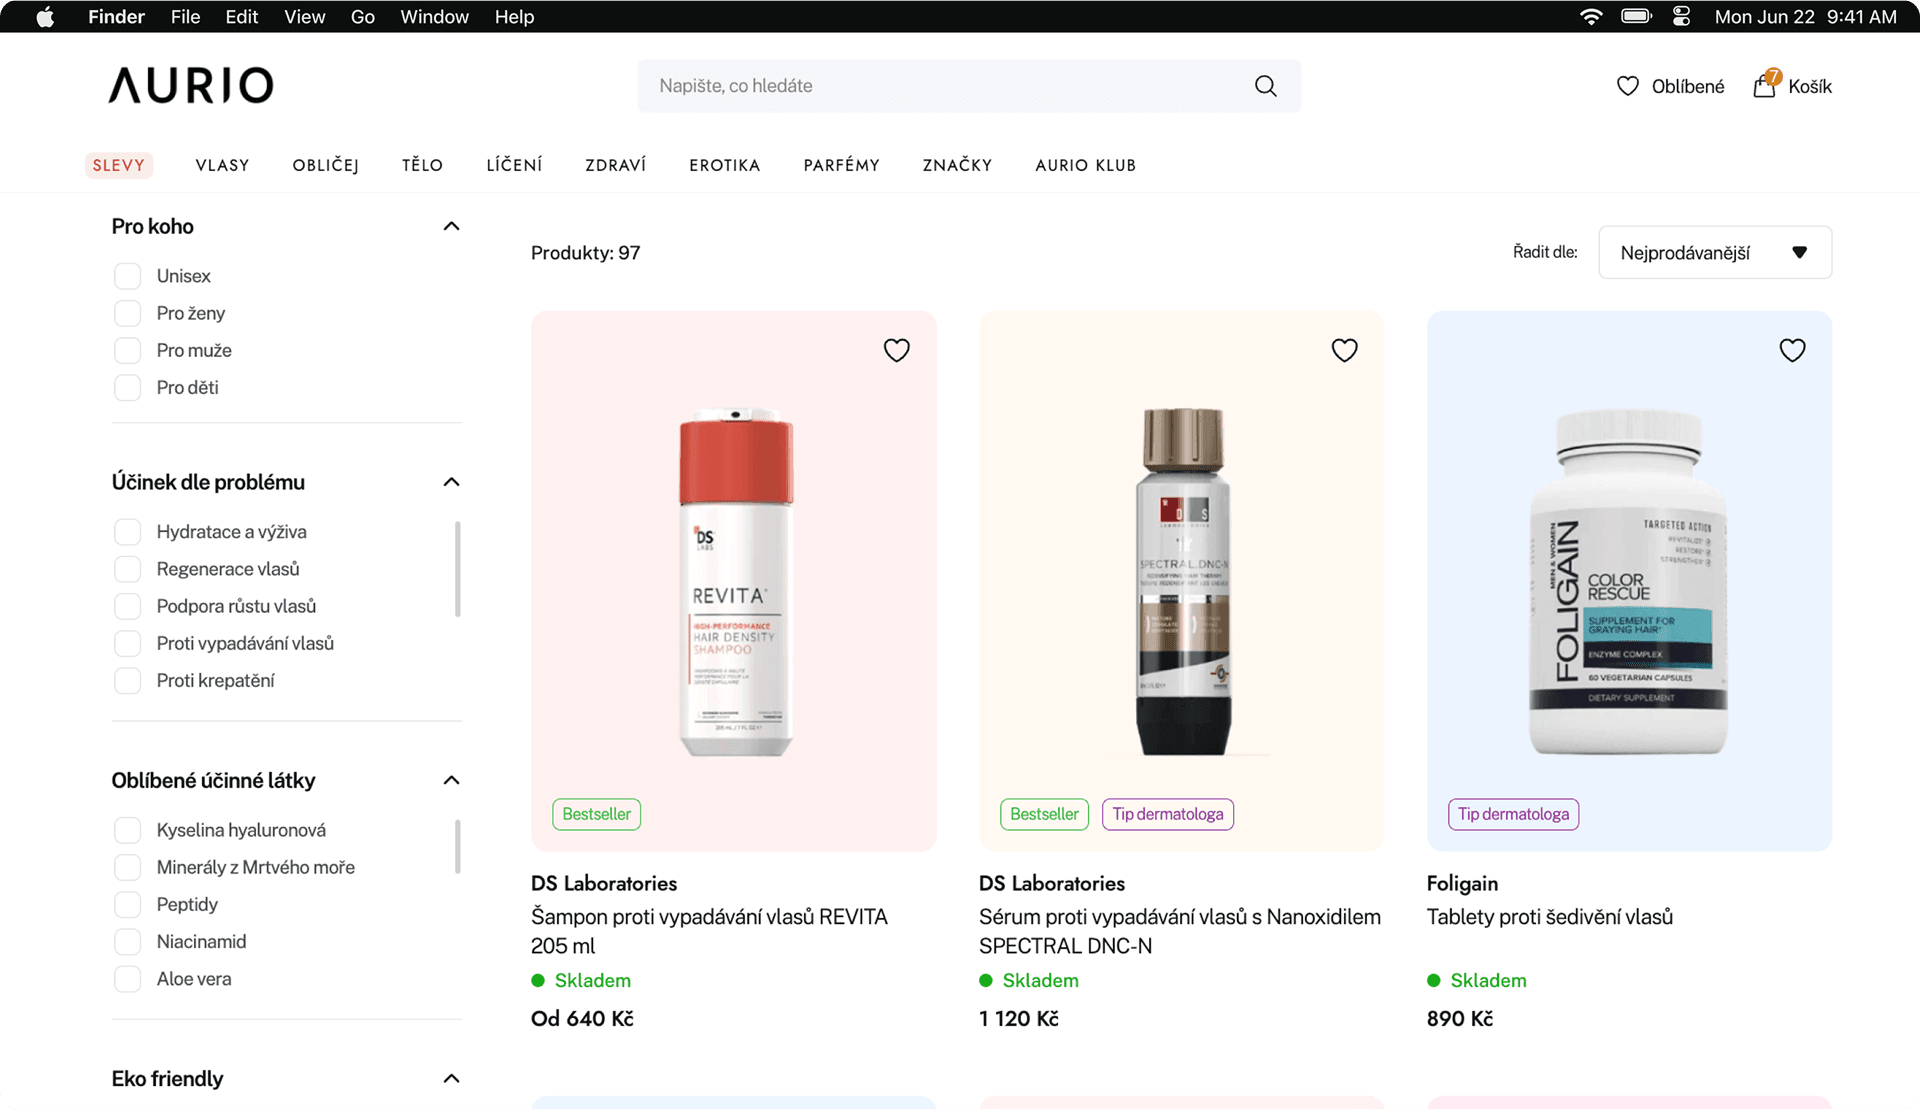Click the search magnifier icon
The height and width of the screenshot is (1110, 1920).
tap(1265, 86)
